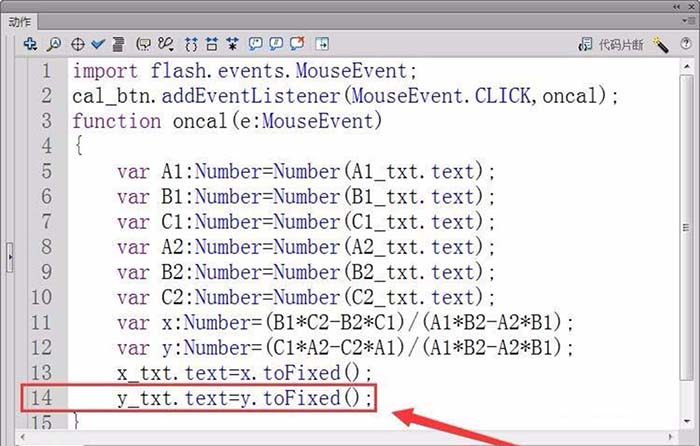Click the var B2:Number line
700x446 pixels.
pyautogui.click(x=306, y=272)
